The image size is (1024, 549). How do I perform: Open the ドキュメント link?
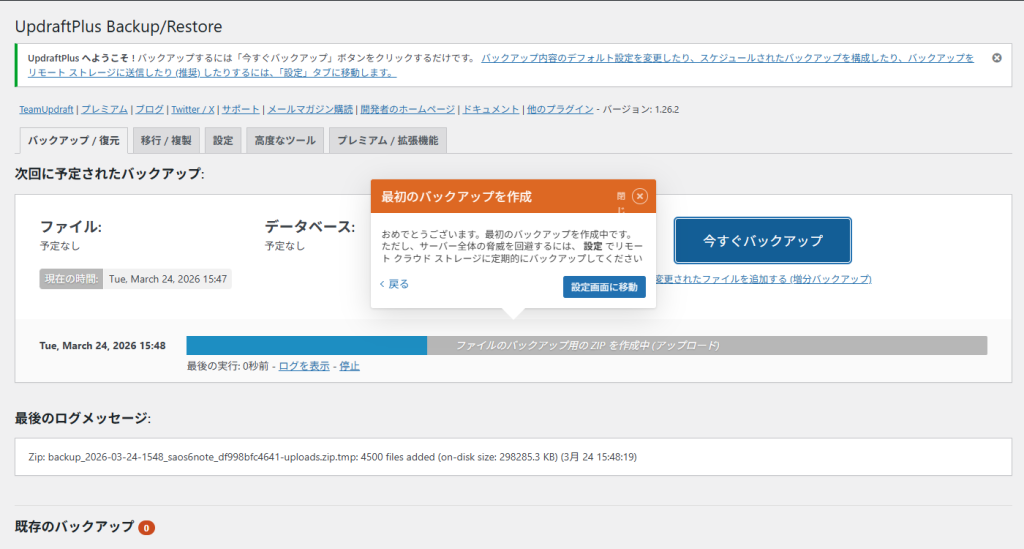(491, 109)
